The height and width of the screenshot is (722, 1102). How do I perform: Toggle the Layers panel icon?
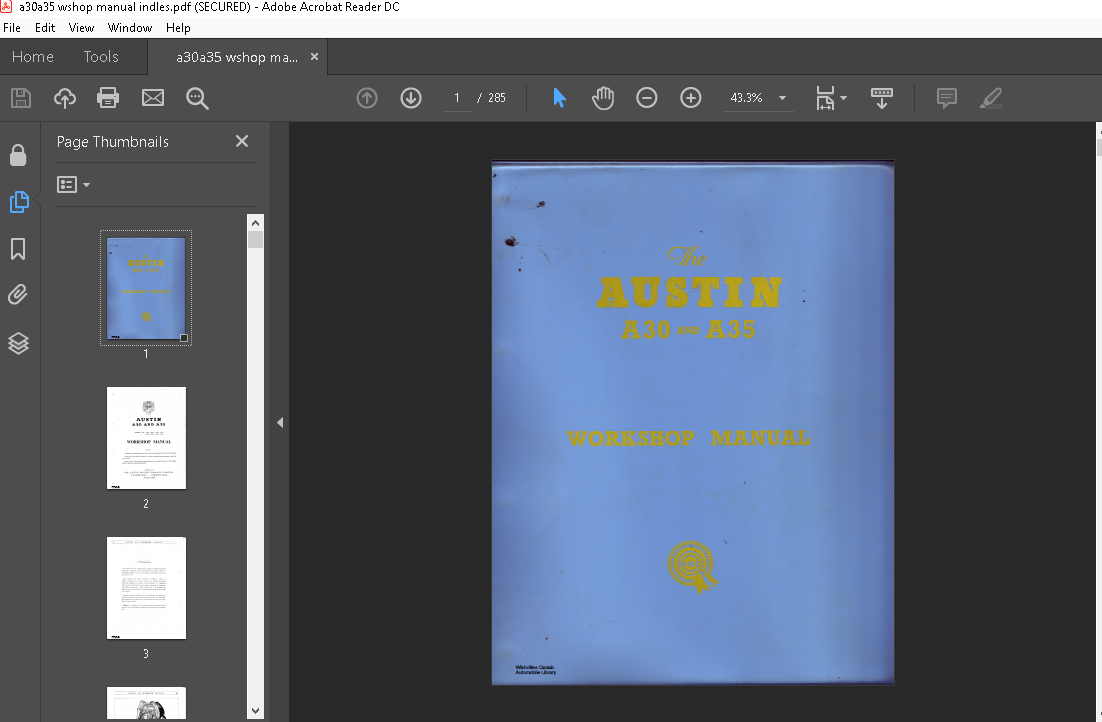[x=18, y=343]
